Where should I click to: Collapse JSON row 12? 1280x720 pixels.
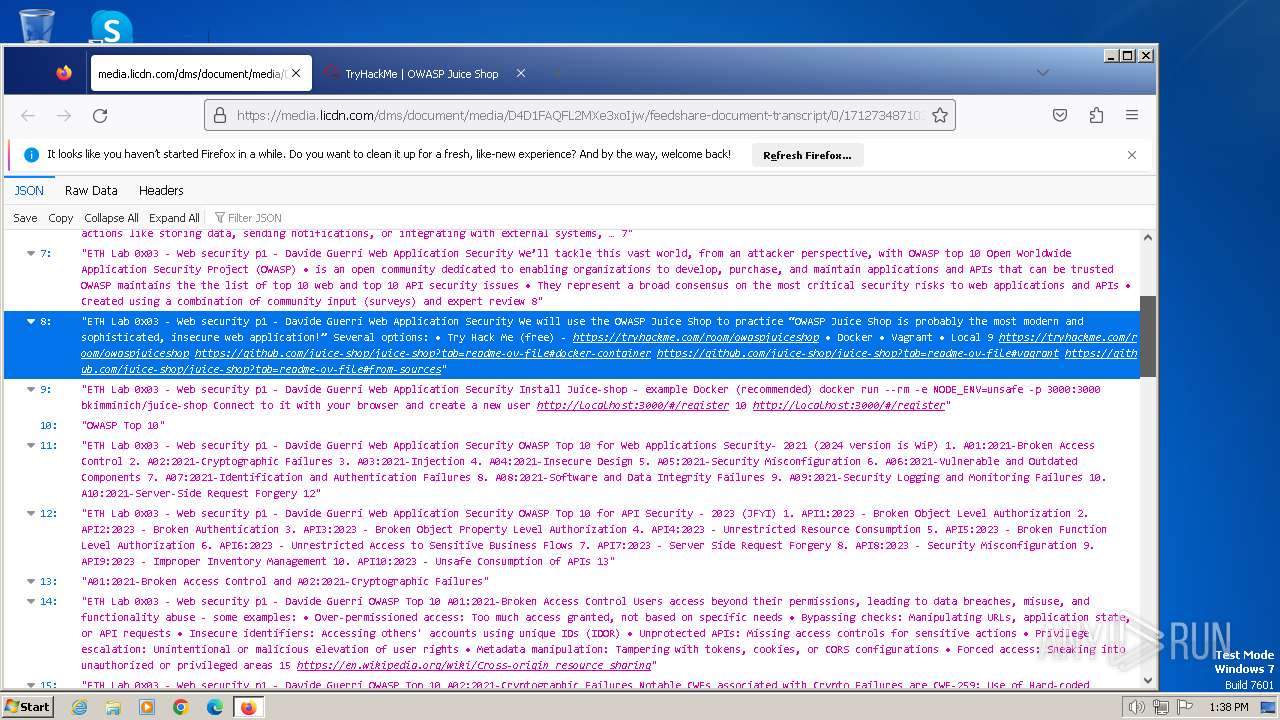click(31, 514)
